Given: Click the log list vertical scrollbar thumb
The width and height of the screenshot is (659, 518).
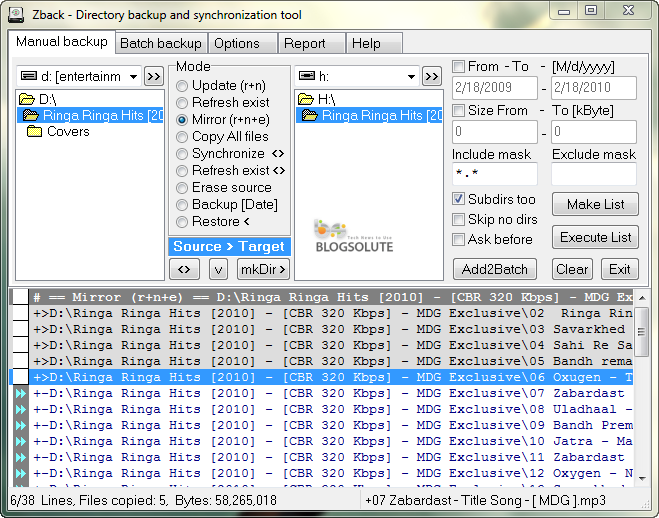Looking at the screenshot, I should [641, 332].
